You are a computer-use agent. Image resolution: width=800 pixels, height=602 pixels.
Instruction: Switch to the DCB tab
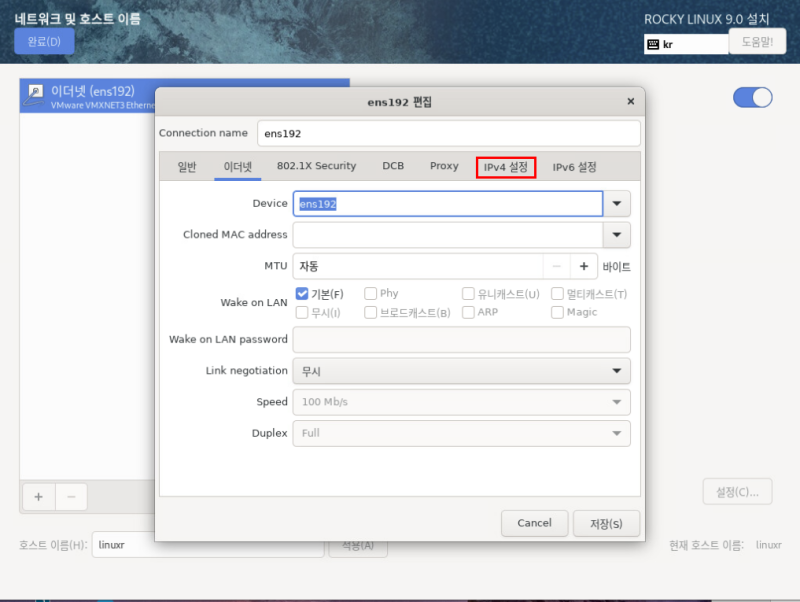click(393, 166)
